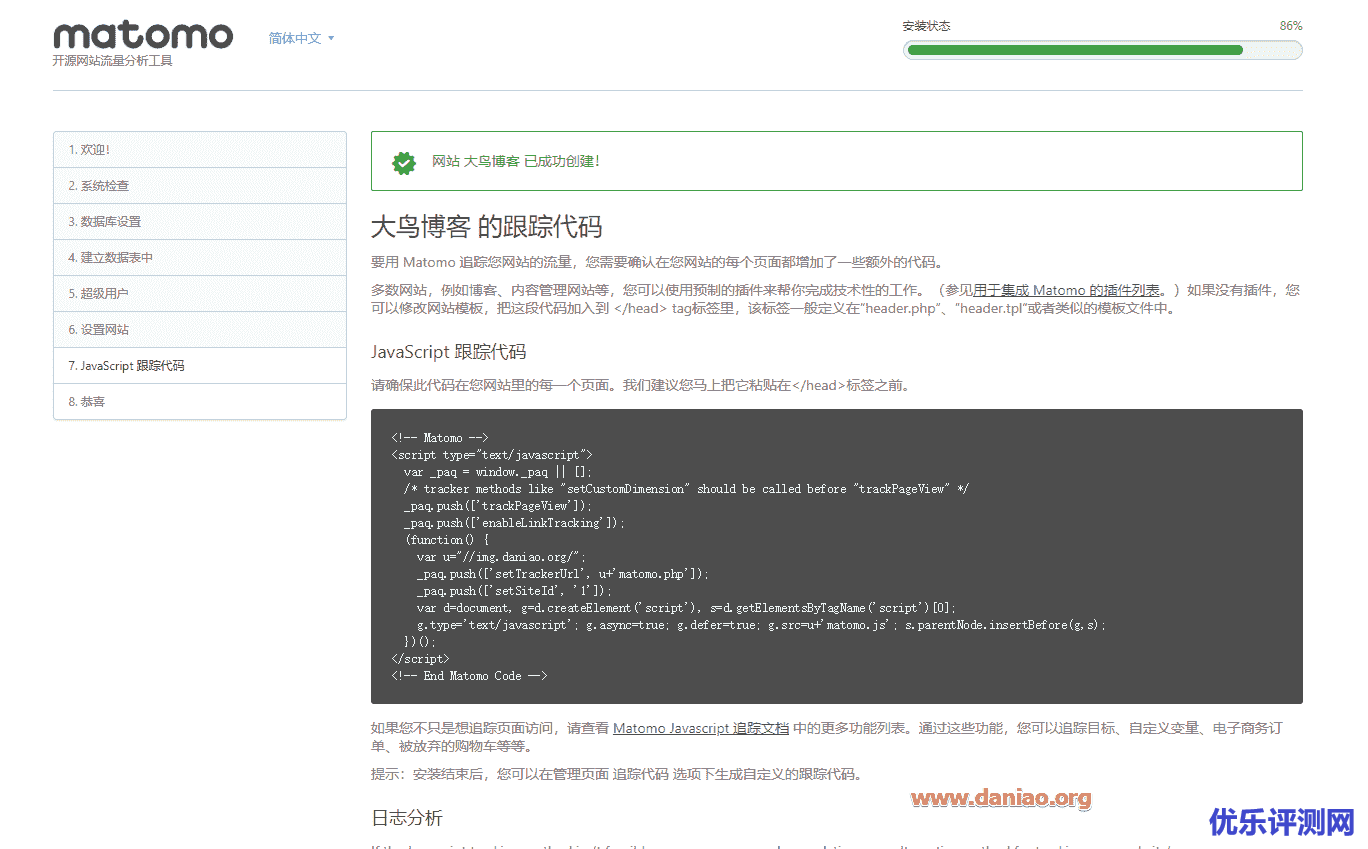Click the green success checkmark badge
This screenshot has width=1368, height=849.
pos(404,162)
